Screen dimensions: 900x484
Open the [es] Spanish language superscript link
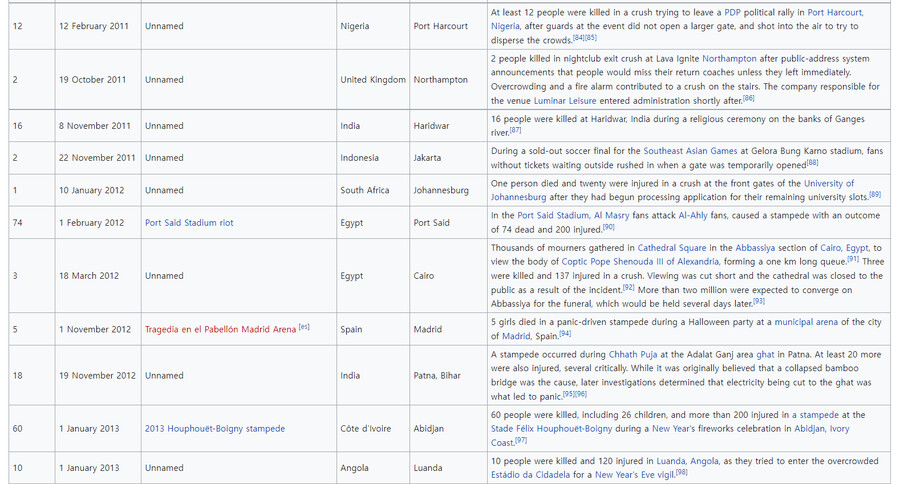pos(304,327)
